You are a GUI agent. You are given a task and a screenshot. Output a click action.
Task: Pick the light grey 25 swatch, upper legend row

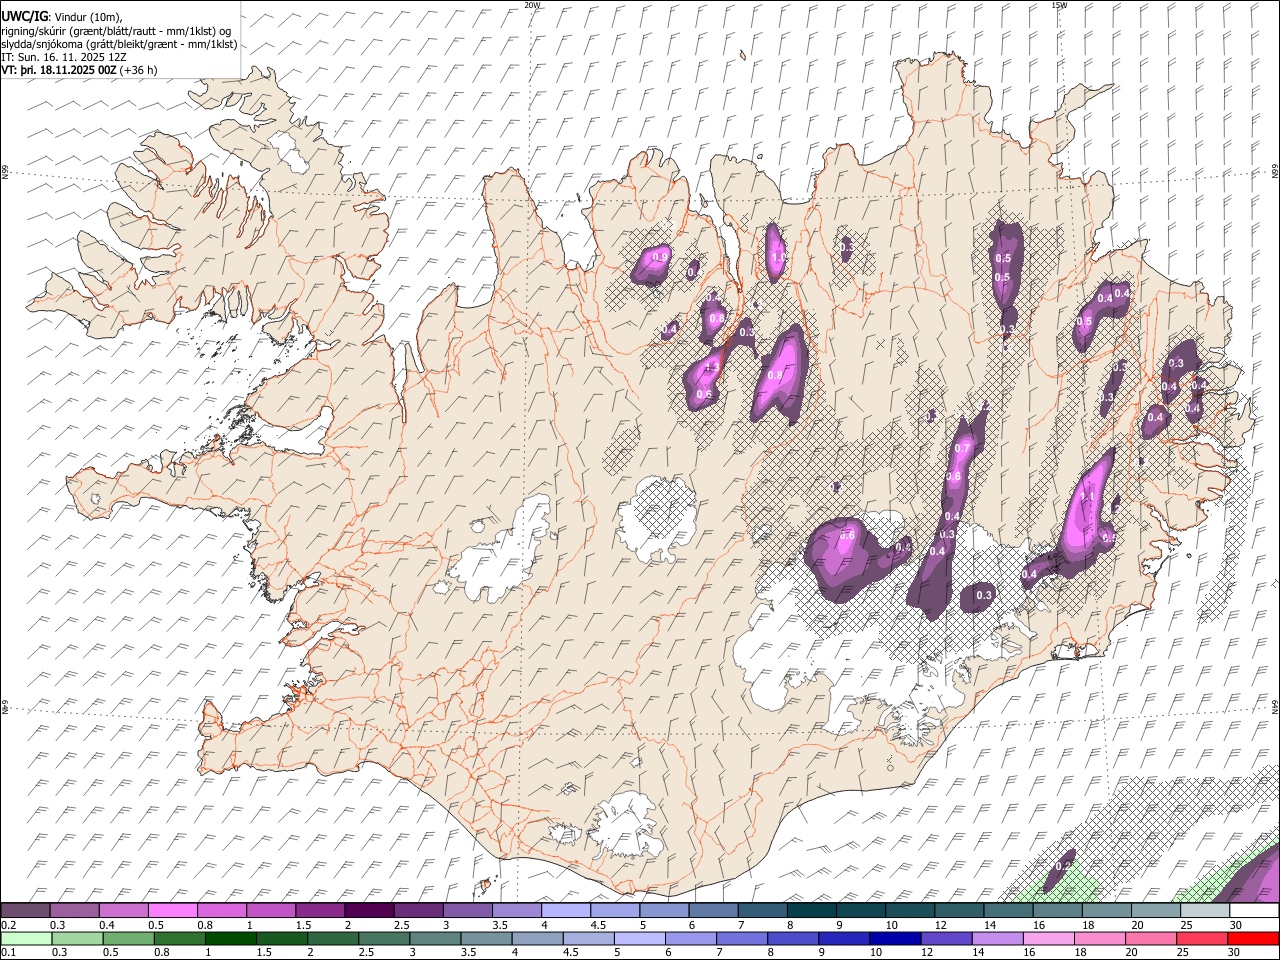(x=1205, y=911)
